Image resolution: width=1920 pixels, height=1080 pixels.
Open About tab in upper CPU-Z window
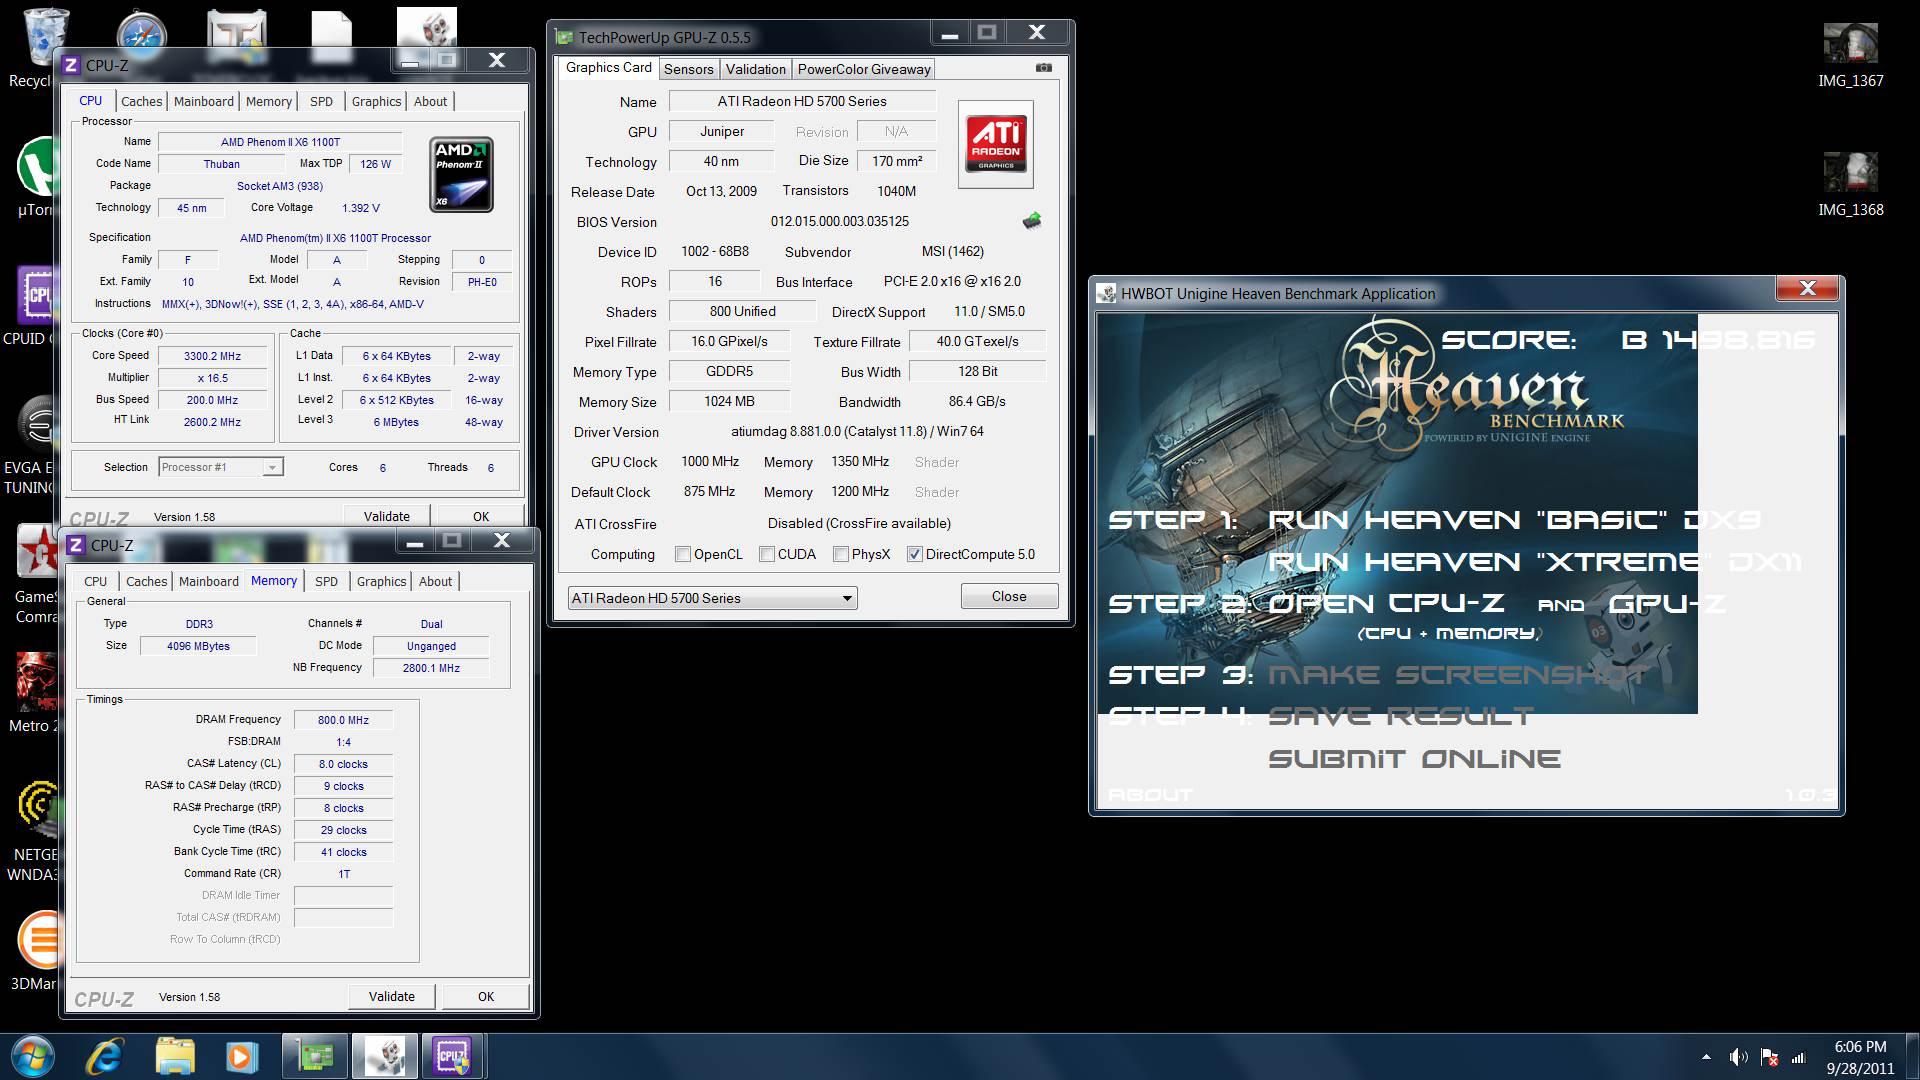[x=430, y=101]
